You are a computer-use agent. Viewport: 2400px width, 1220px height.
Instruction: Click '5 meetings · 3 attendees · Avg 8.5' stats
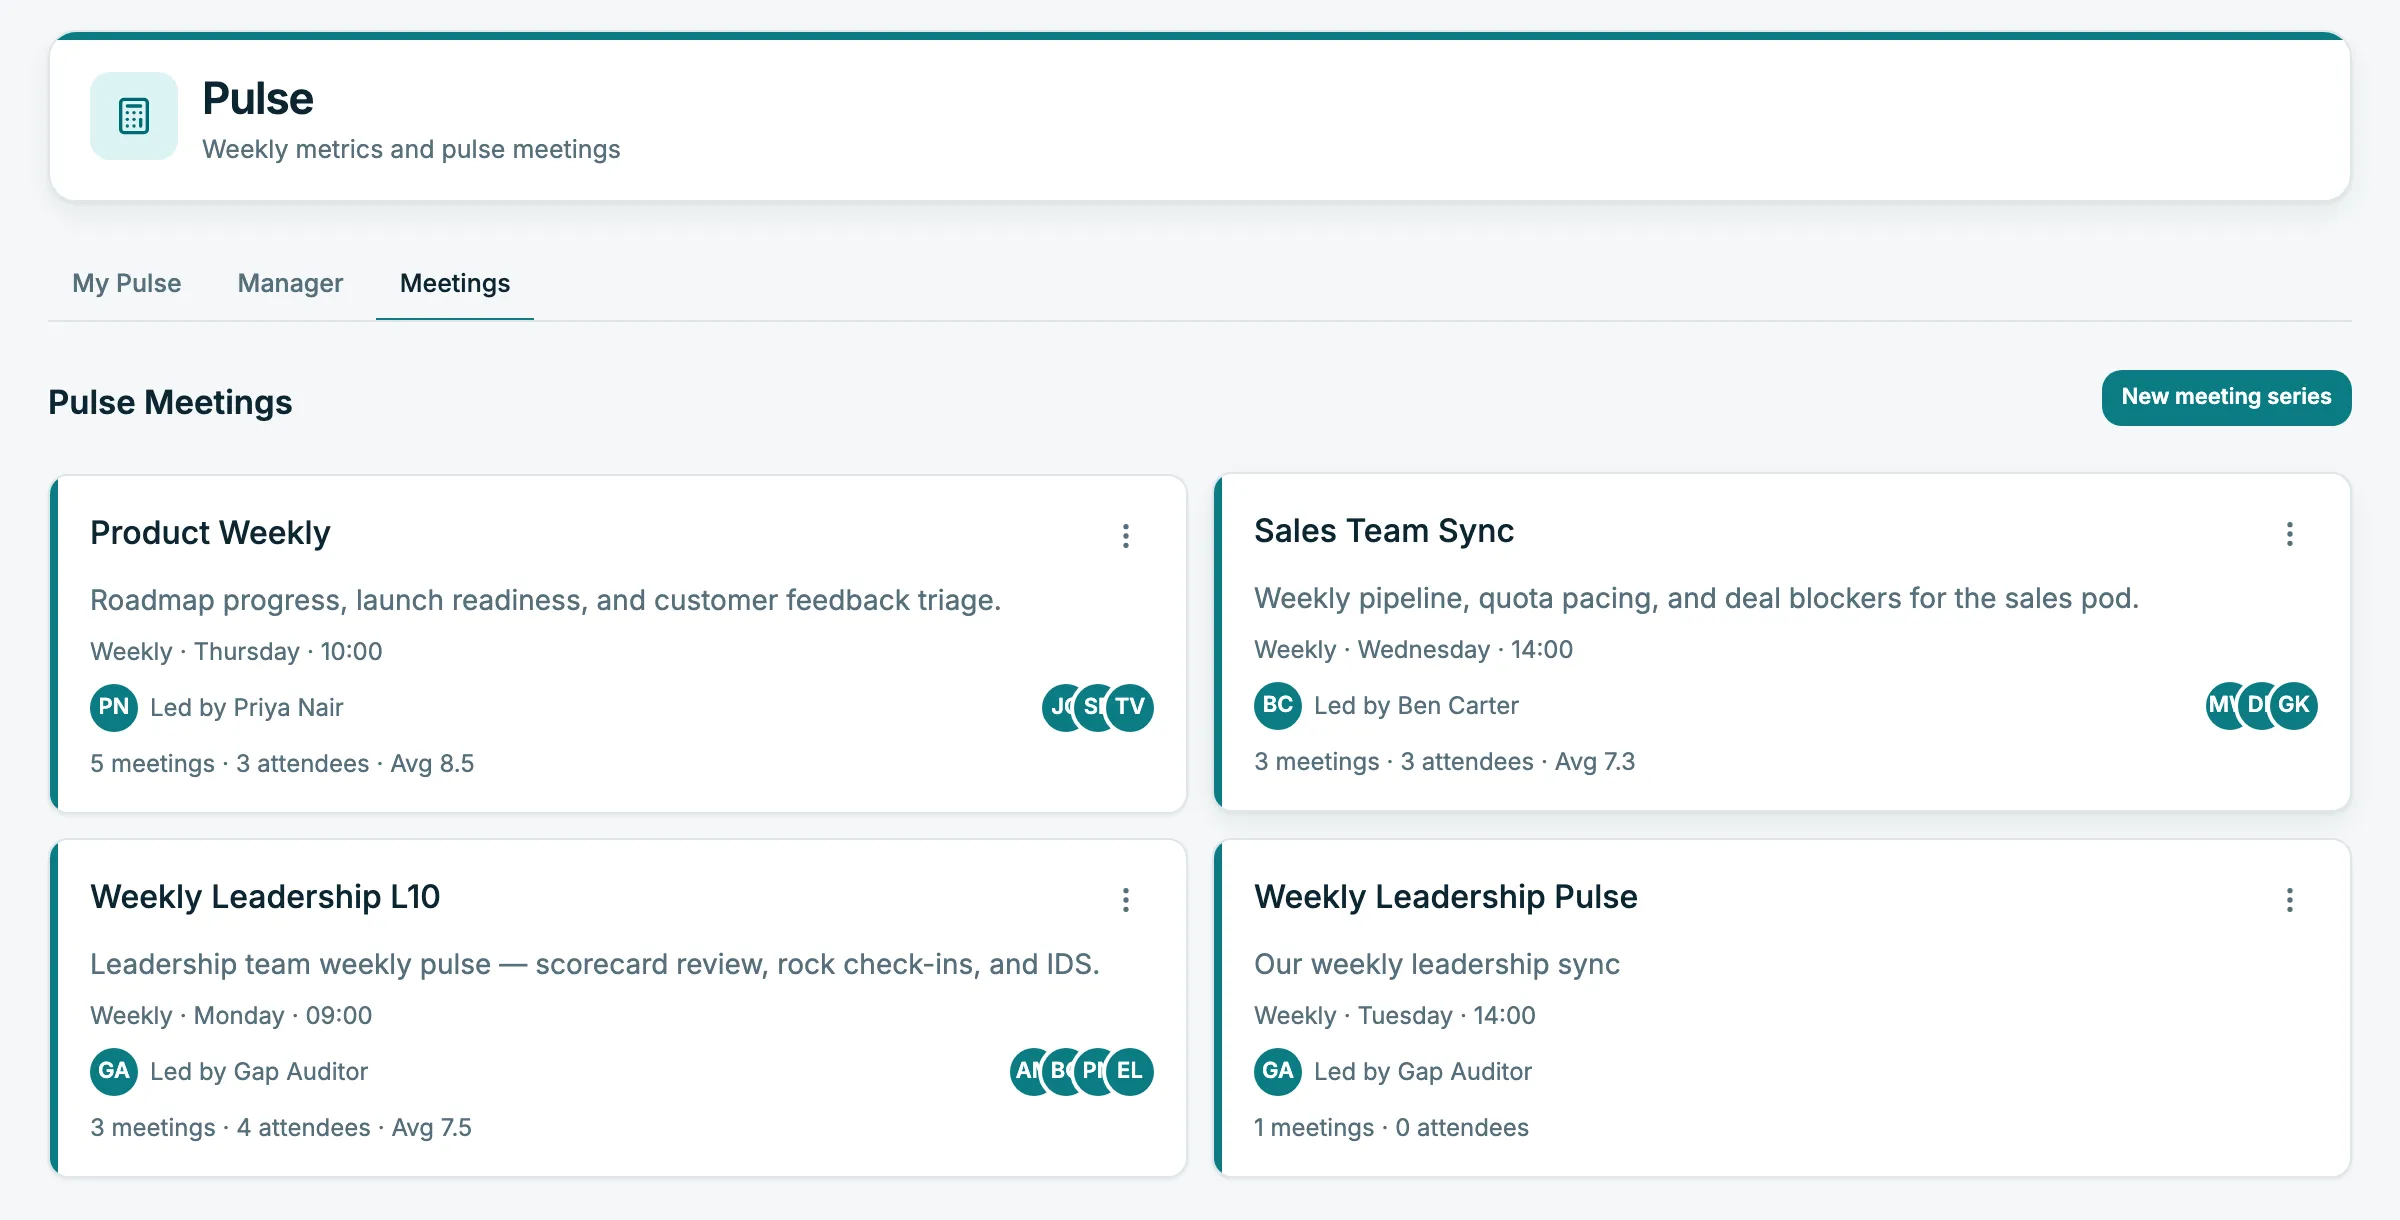[x=282, y=764]
